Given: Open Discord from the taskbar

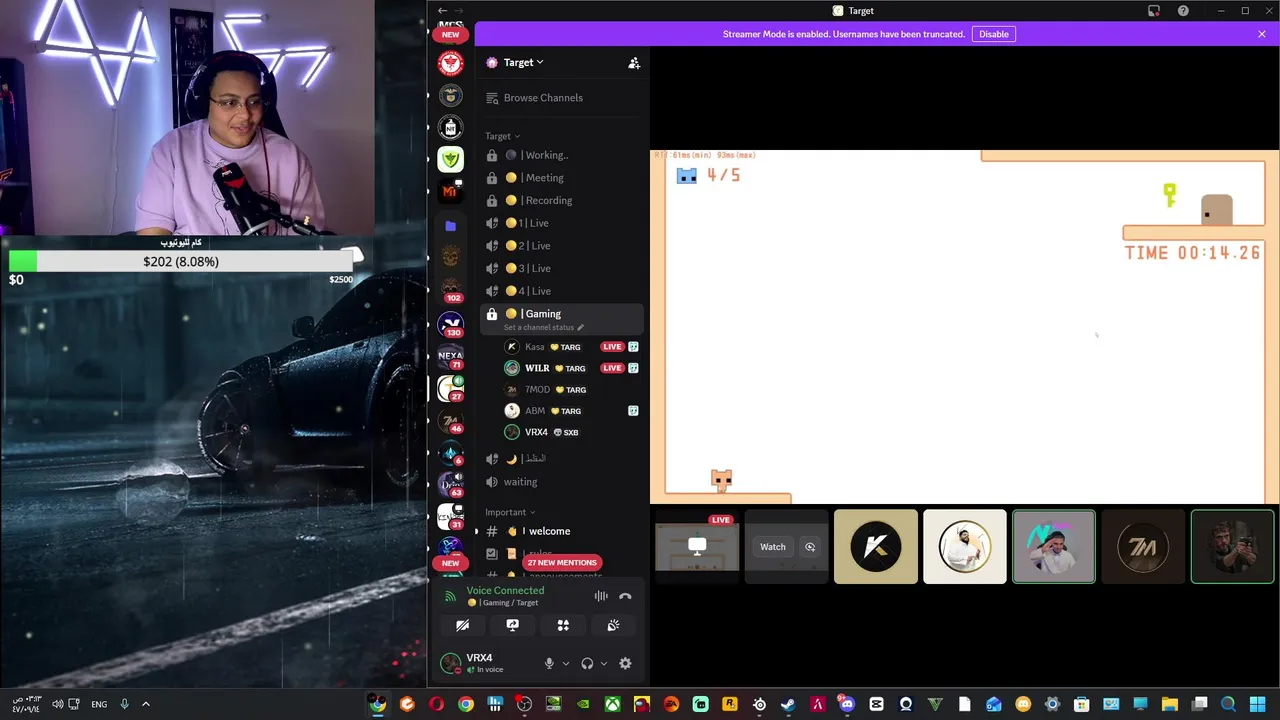Looking at the screenshot, I should click(847, 704).
